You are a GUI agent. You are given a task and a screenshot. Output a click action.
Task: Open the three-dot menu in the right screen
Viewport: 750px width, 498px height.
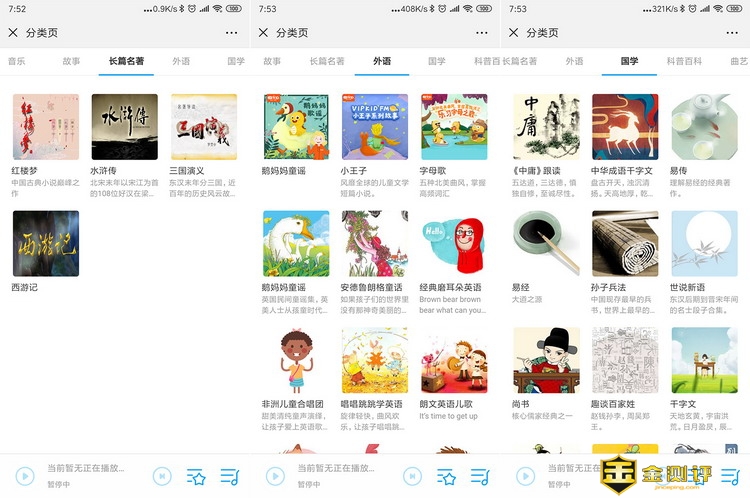(x=732, y=33)
